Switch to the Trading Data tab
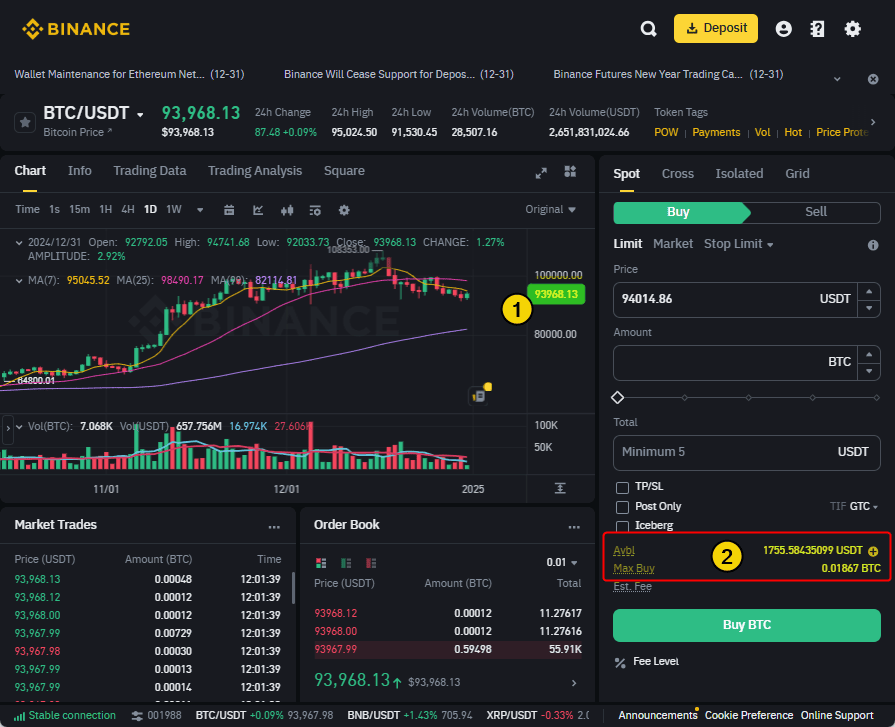Image resolution: width=895 pixels, height=727 pixels. (x=150, y=171)
